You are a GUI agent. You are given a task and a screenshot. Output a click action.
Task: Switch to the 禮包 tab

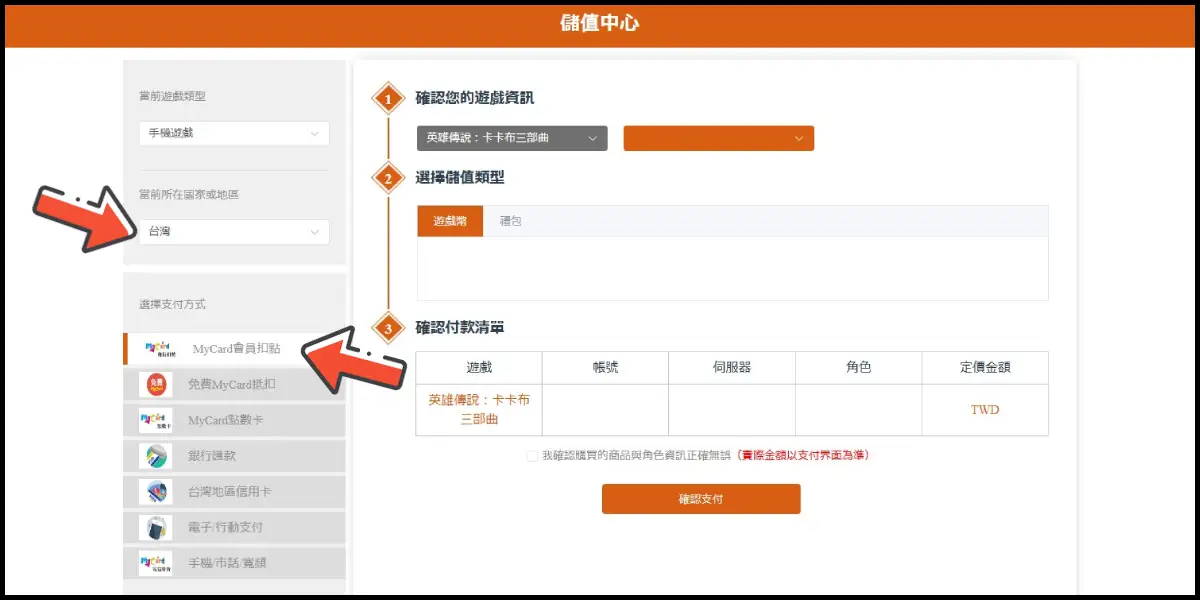pos(510,221)
